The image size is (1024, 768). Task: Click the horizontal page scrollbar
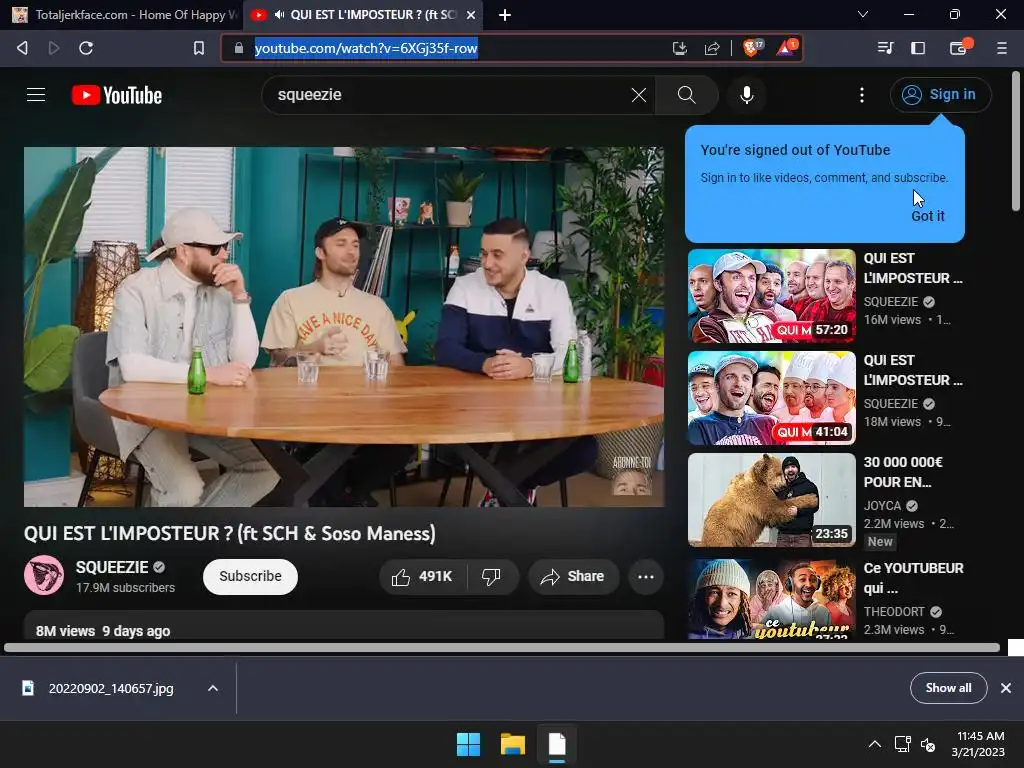502,648
